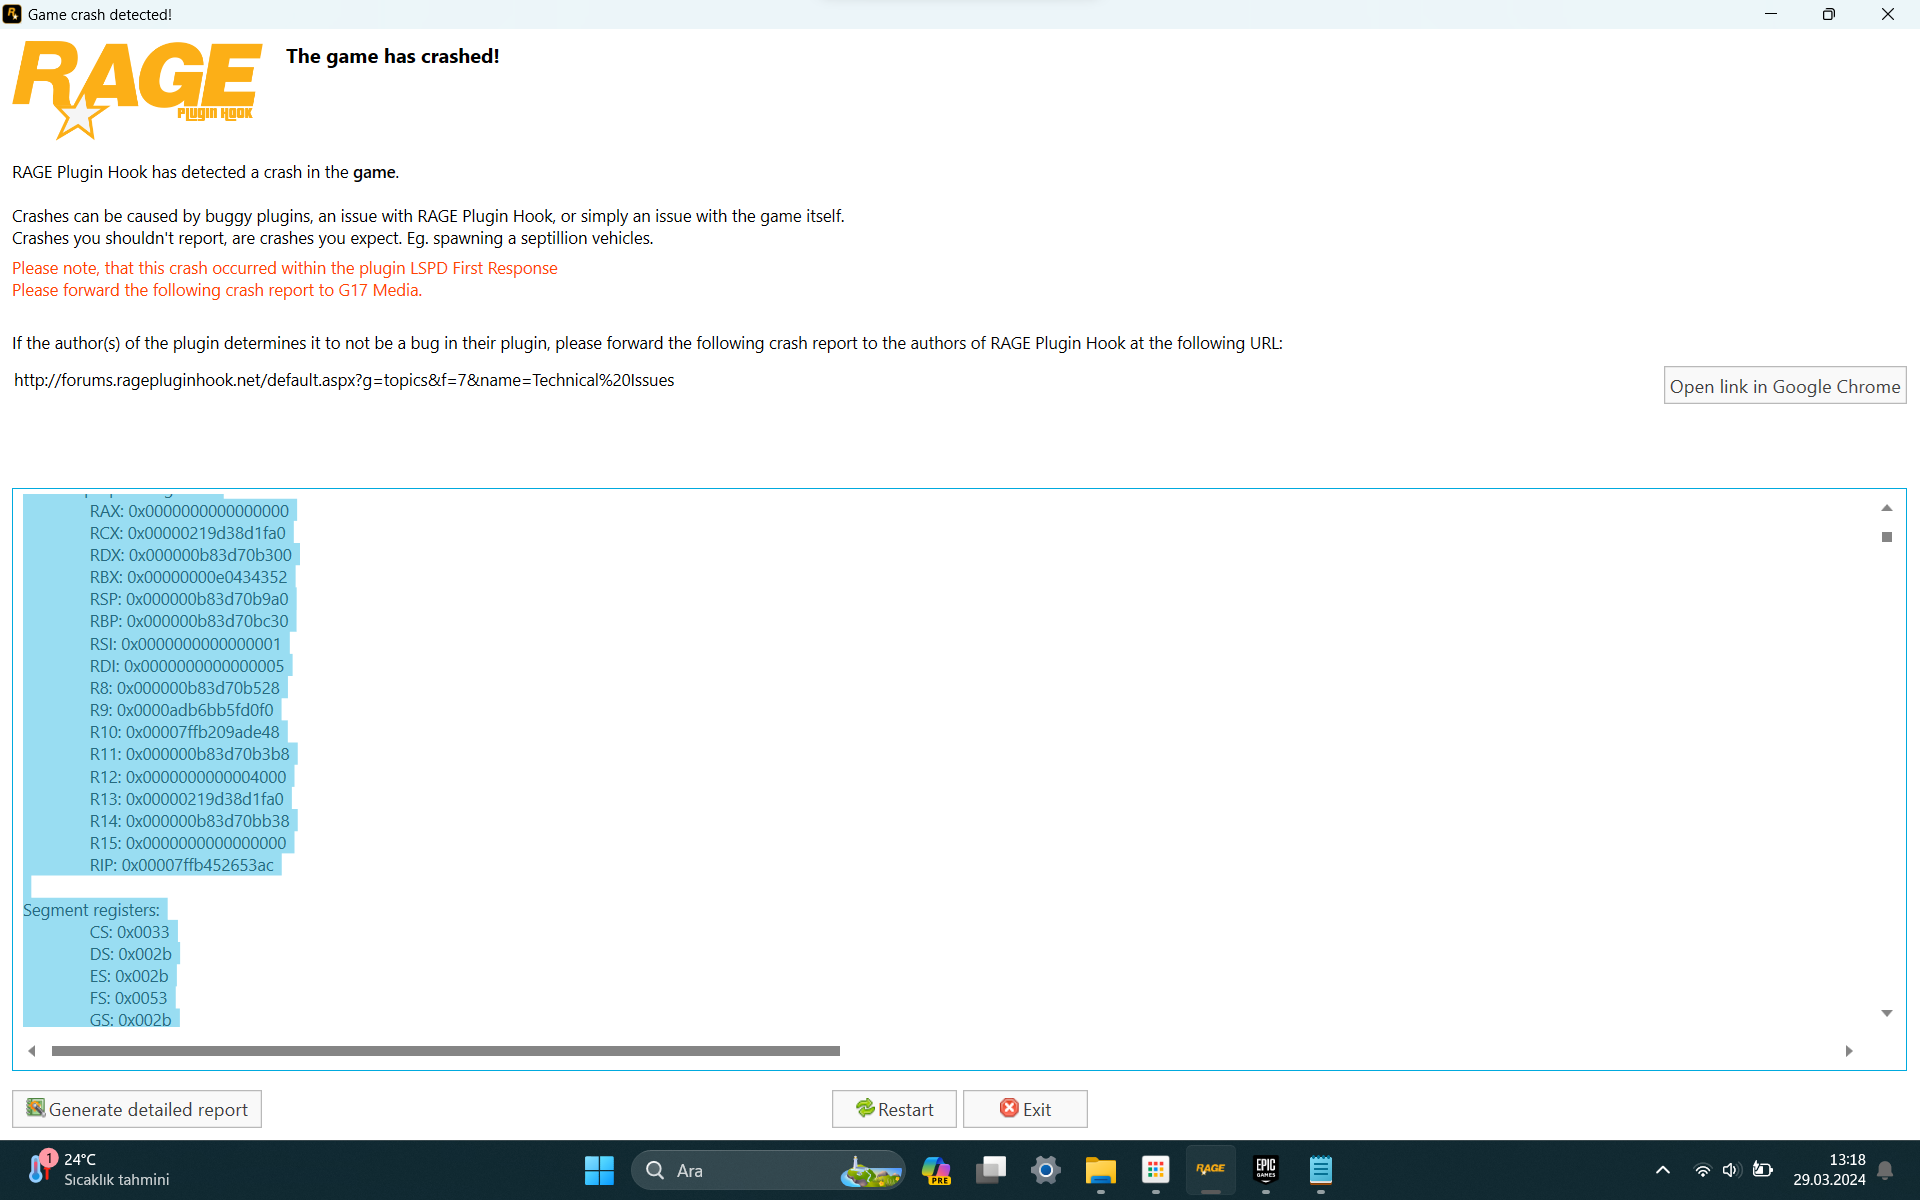1920x1200 pixels.
Task: Click the Windows Start button
Action: pos(599,1169)
